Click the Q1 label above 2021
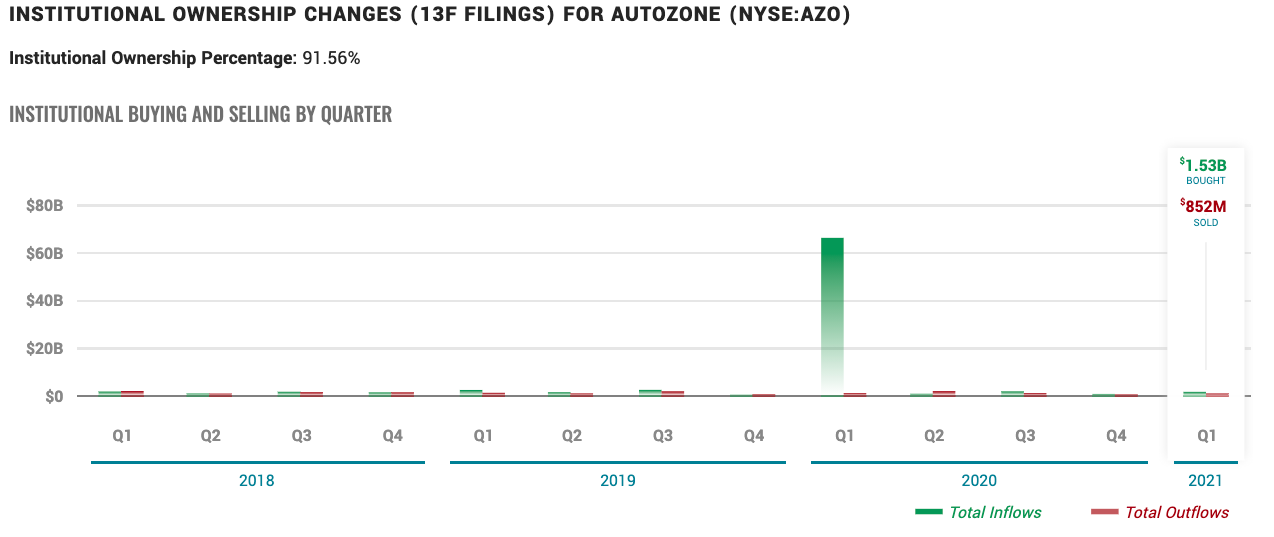Screen dimensions: 1274x537 [x=1206, y=436]
